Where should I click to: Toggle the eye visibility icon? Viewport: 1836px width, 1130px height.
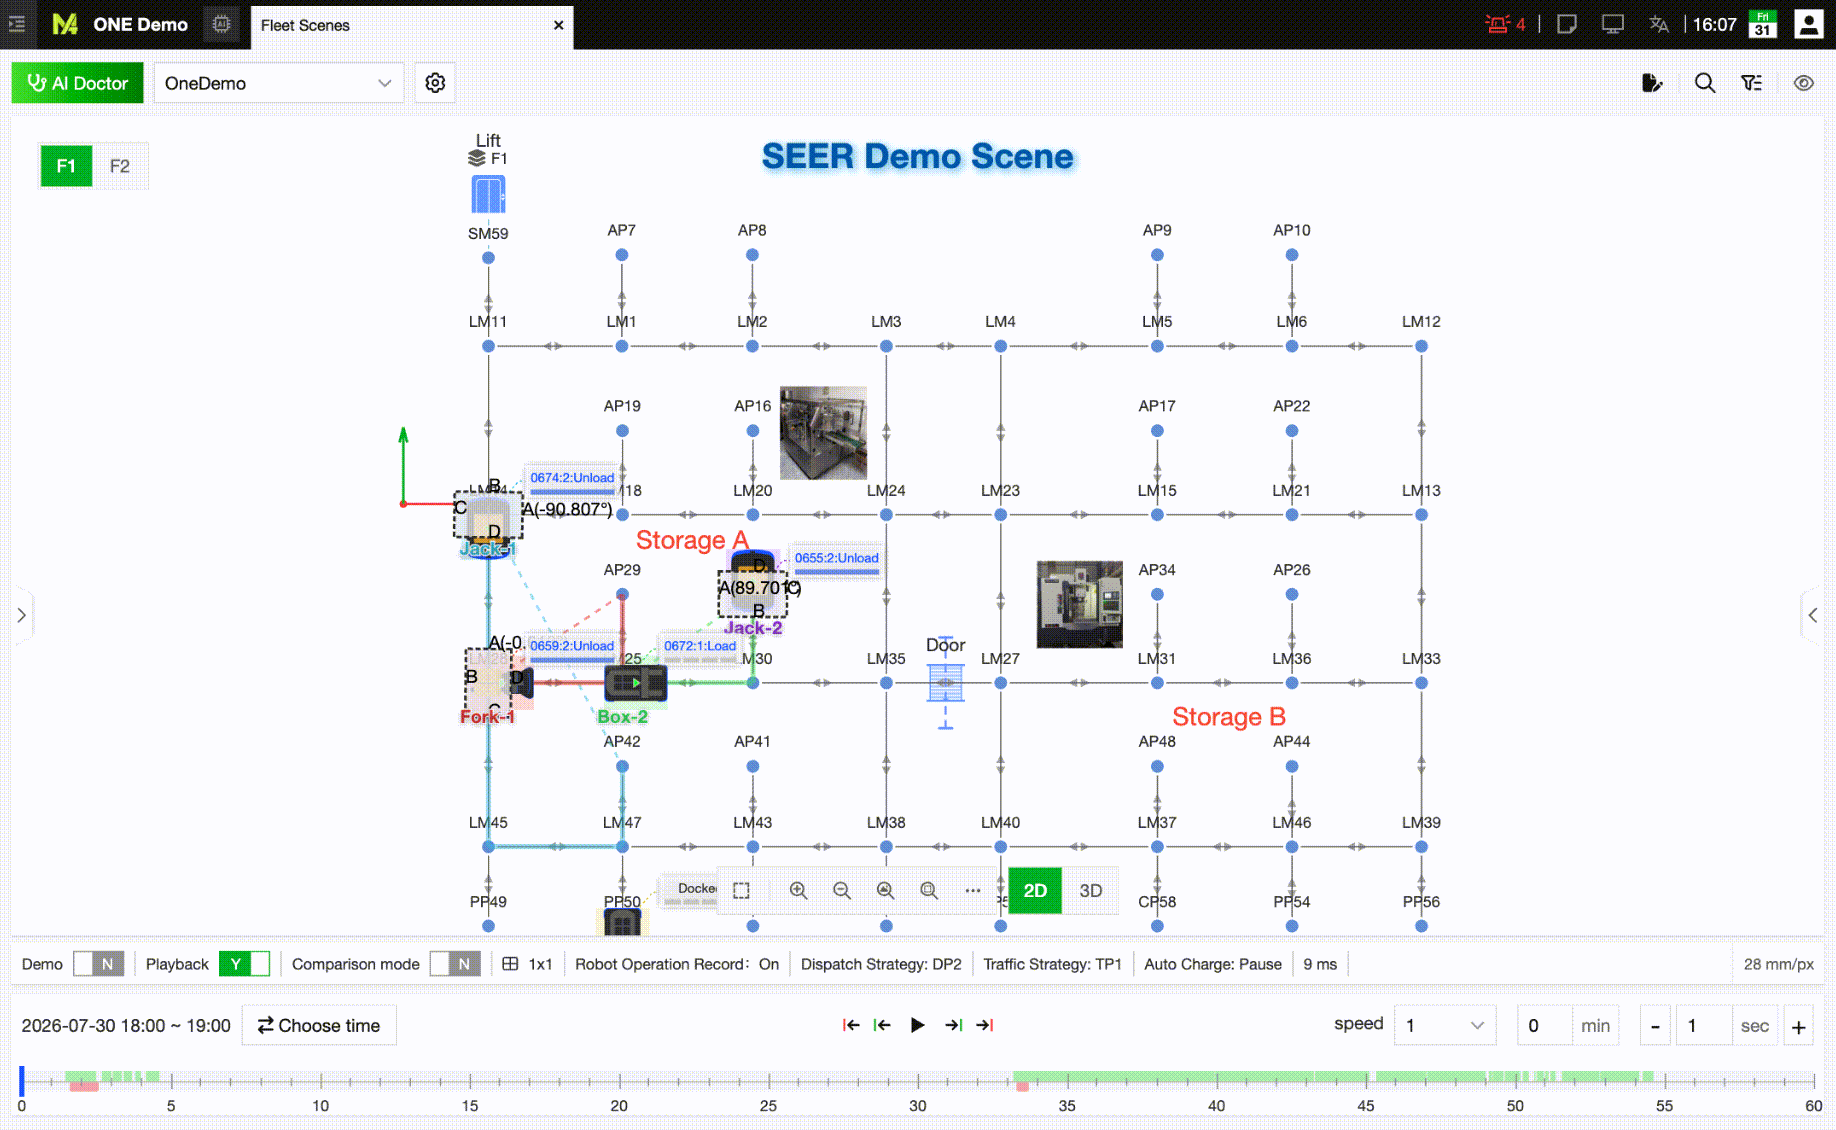coord(1803,83)
